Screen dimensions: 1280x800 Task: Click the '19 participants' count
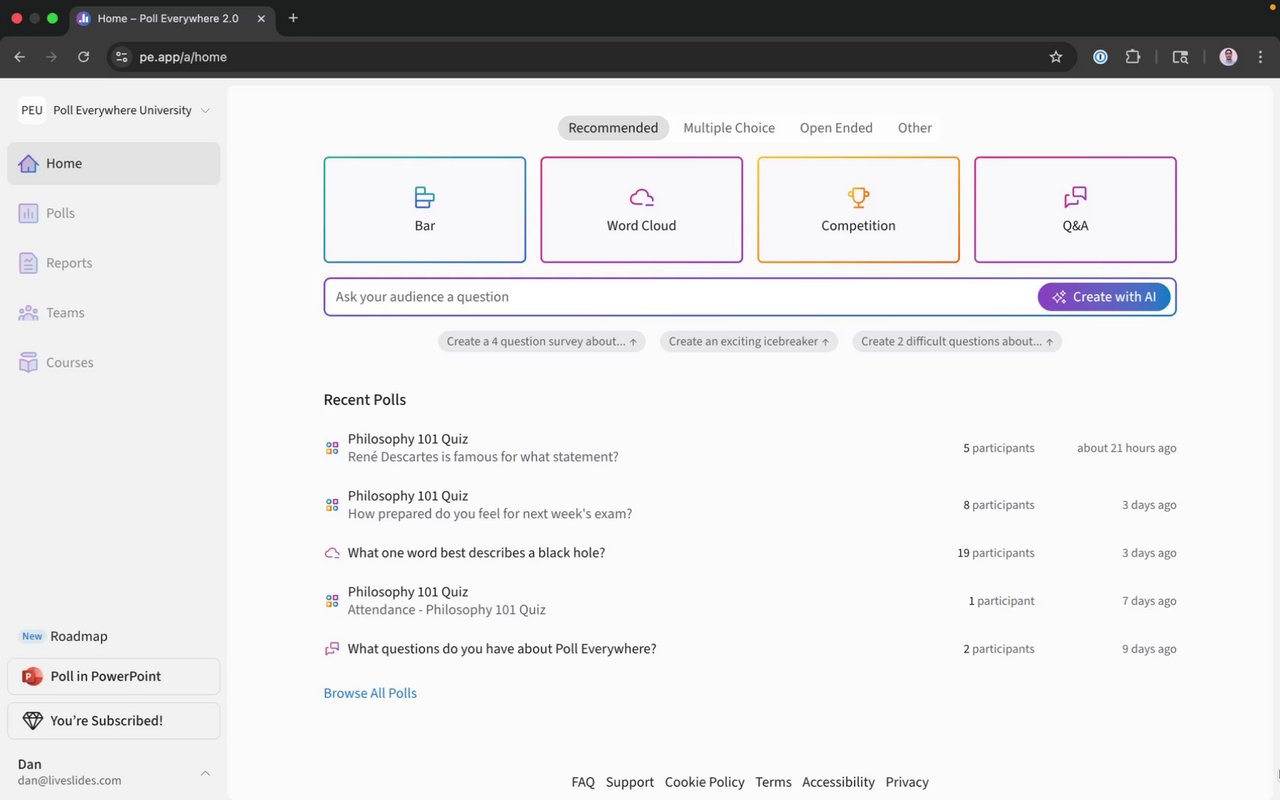(996, 553)
